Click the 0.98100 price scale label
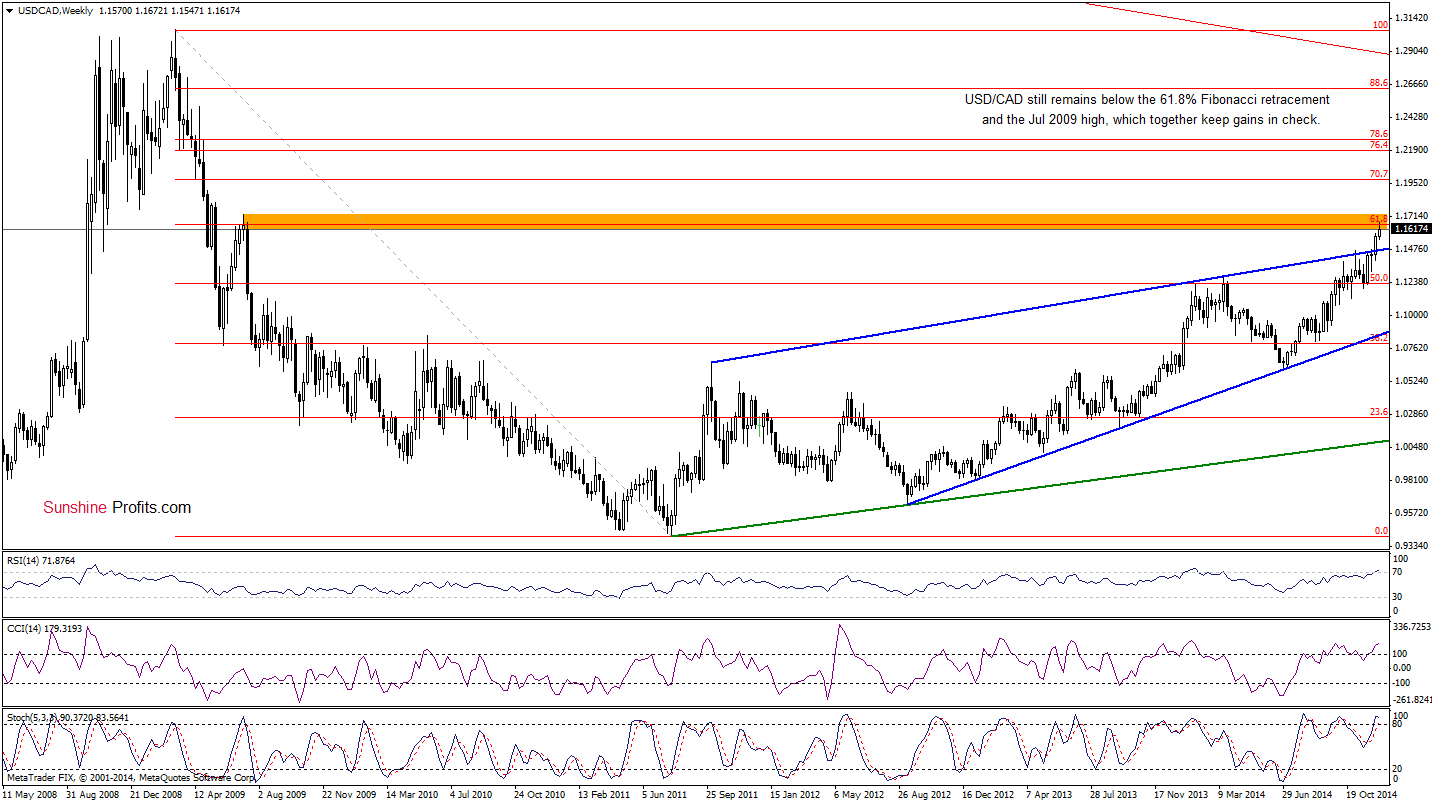 point(1412,480)
